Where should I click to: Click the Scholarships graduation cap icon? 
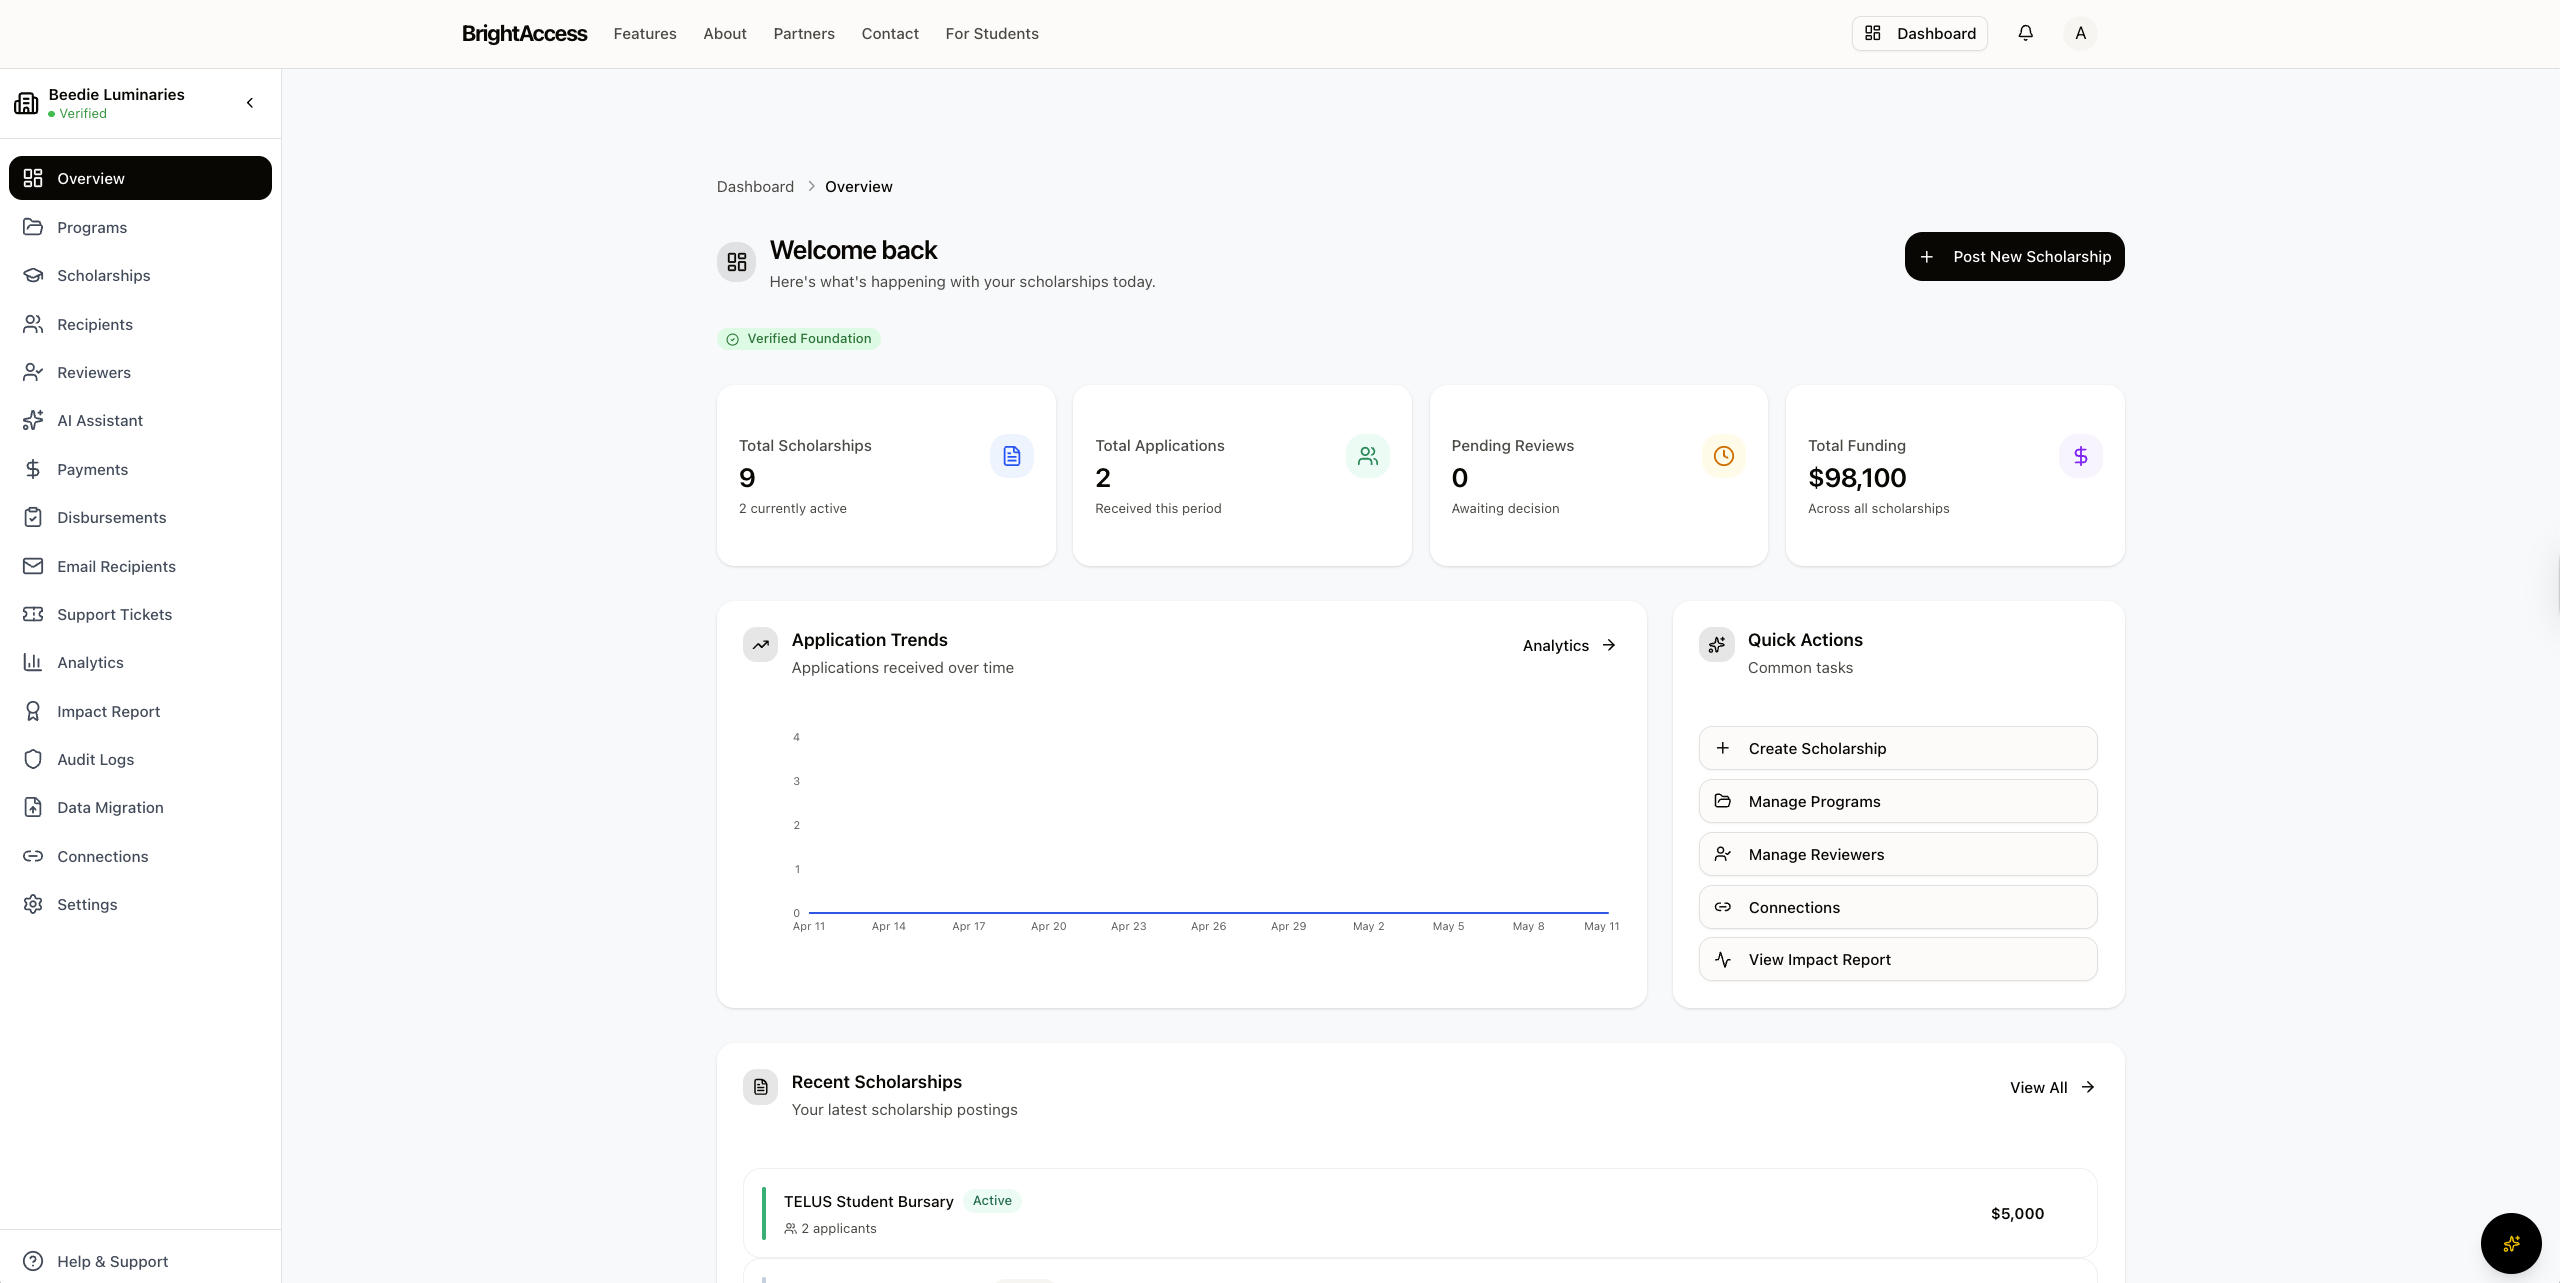point(33,275)
